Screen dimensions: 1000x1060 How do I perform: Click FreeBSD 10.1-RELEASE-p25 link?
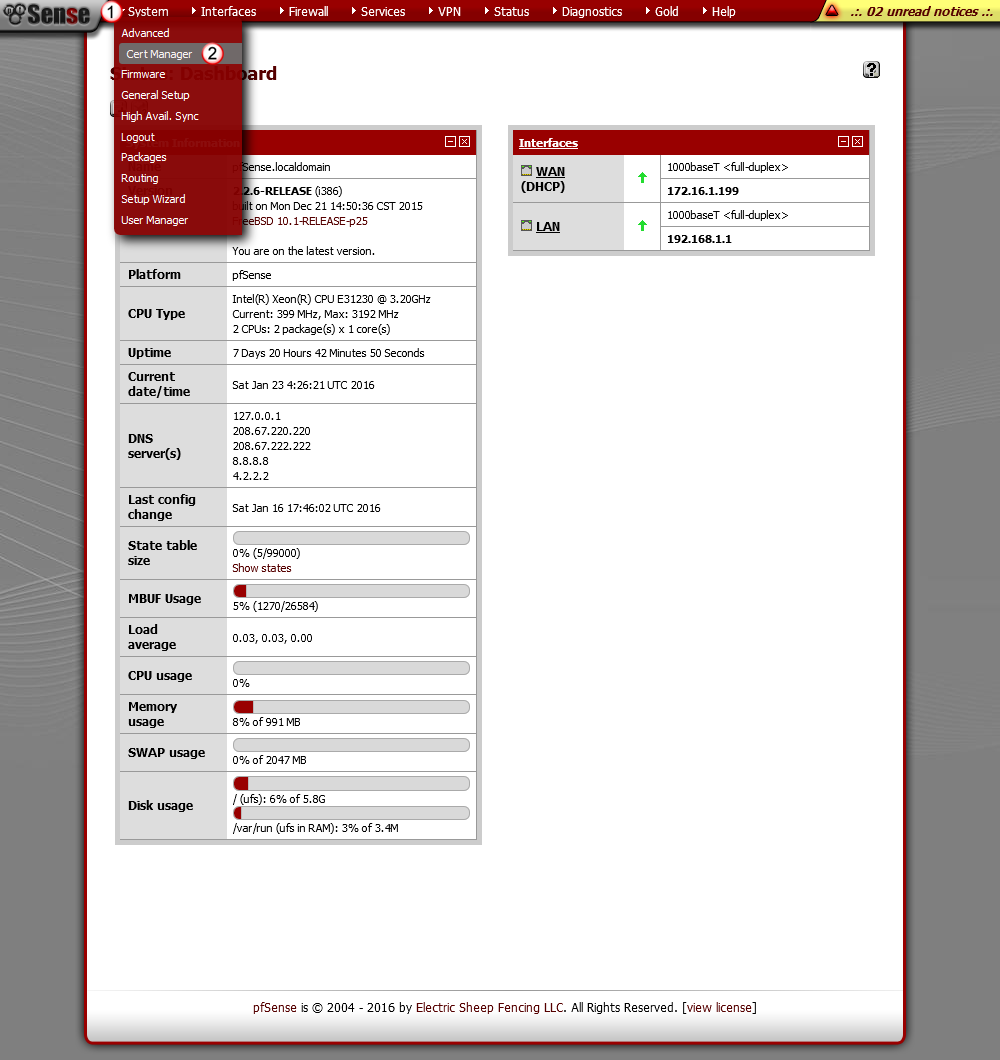[x=300, y=221]
